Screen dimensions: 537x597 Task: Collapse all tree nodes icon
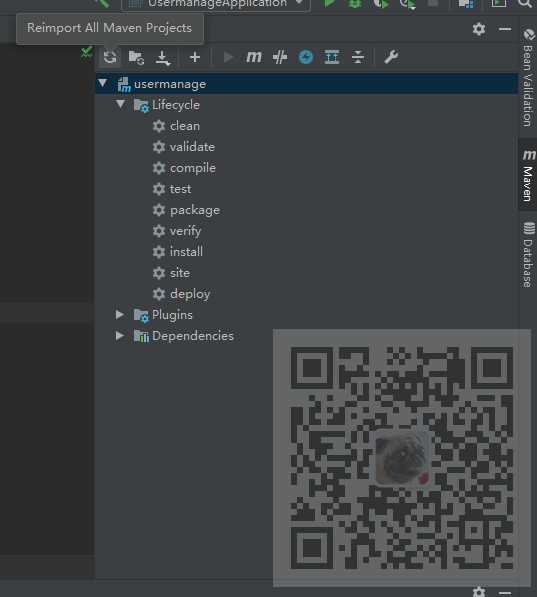[358, 57]
